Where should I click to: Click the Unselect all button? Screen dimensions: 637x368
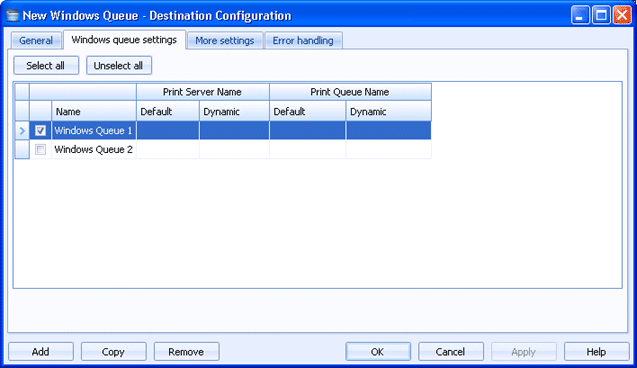(x=119, y=65)
